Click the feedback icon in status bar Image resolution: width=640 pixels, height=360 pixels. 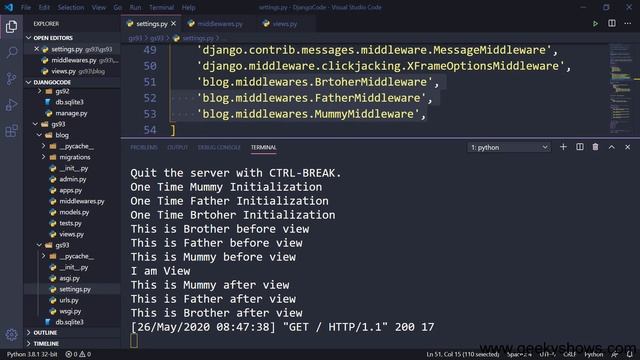coord(614,354)
